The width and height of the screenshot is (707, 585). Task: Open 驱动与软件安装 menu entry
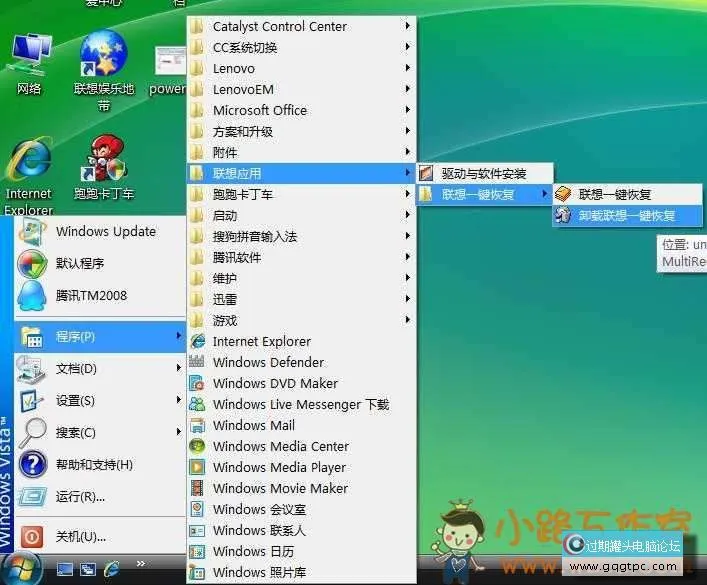484,173
